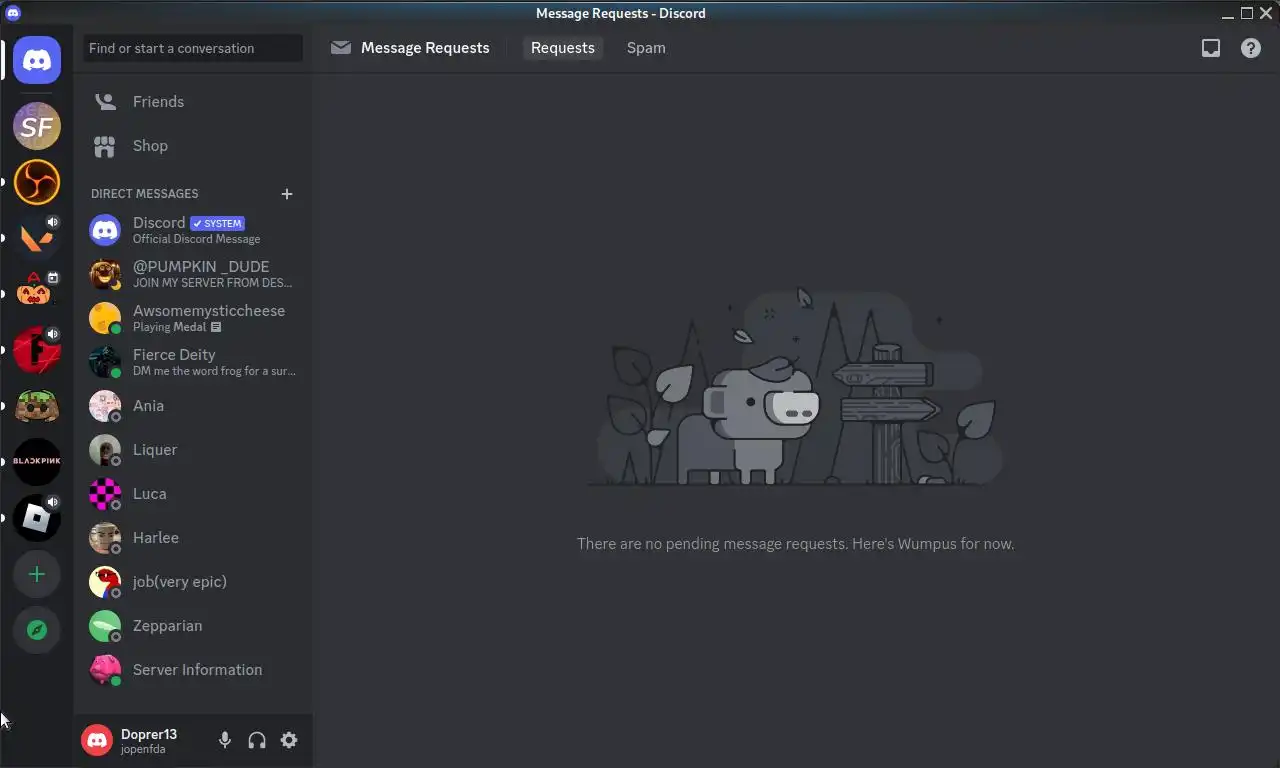This screenshot has height=768, width=1280.
Task: Open the Friends page
Action: pos(192,102)
